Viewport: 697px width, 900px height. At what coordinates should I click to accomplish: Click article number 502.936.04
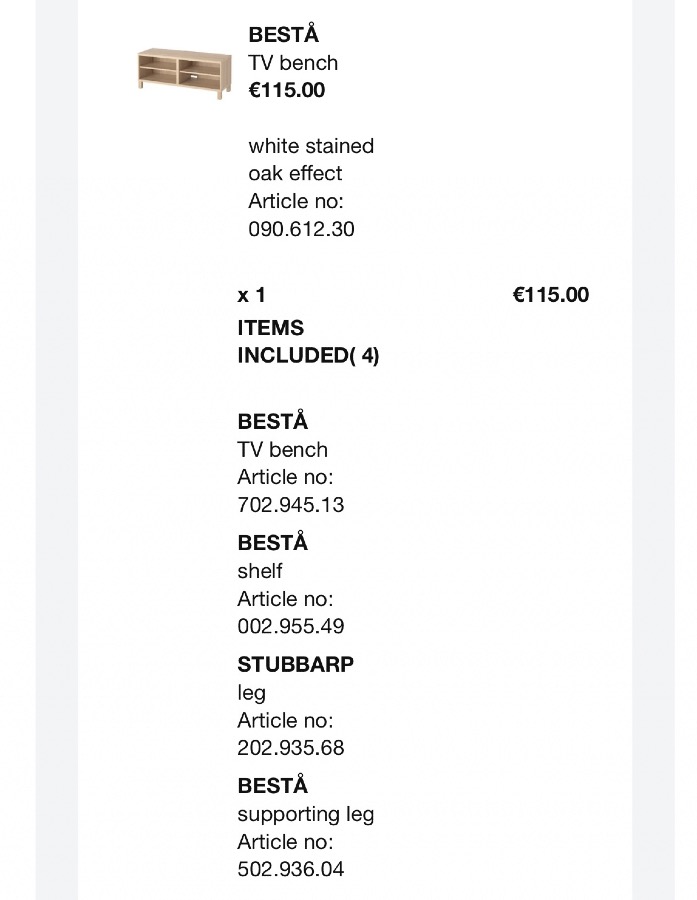pyautogui.click(x=291, y=869)
